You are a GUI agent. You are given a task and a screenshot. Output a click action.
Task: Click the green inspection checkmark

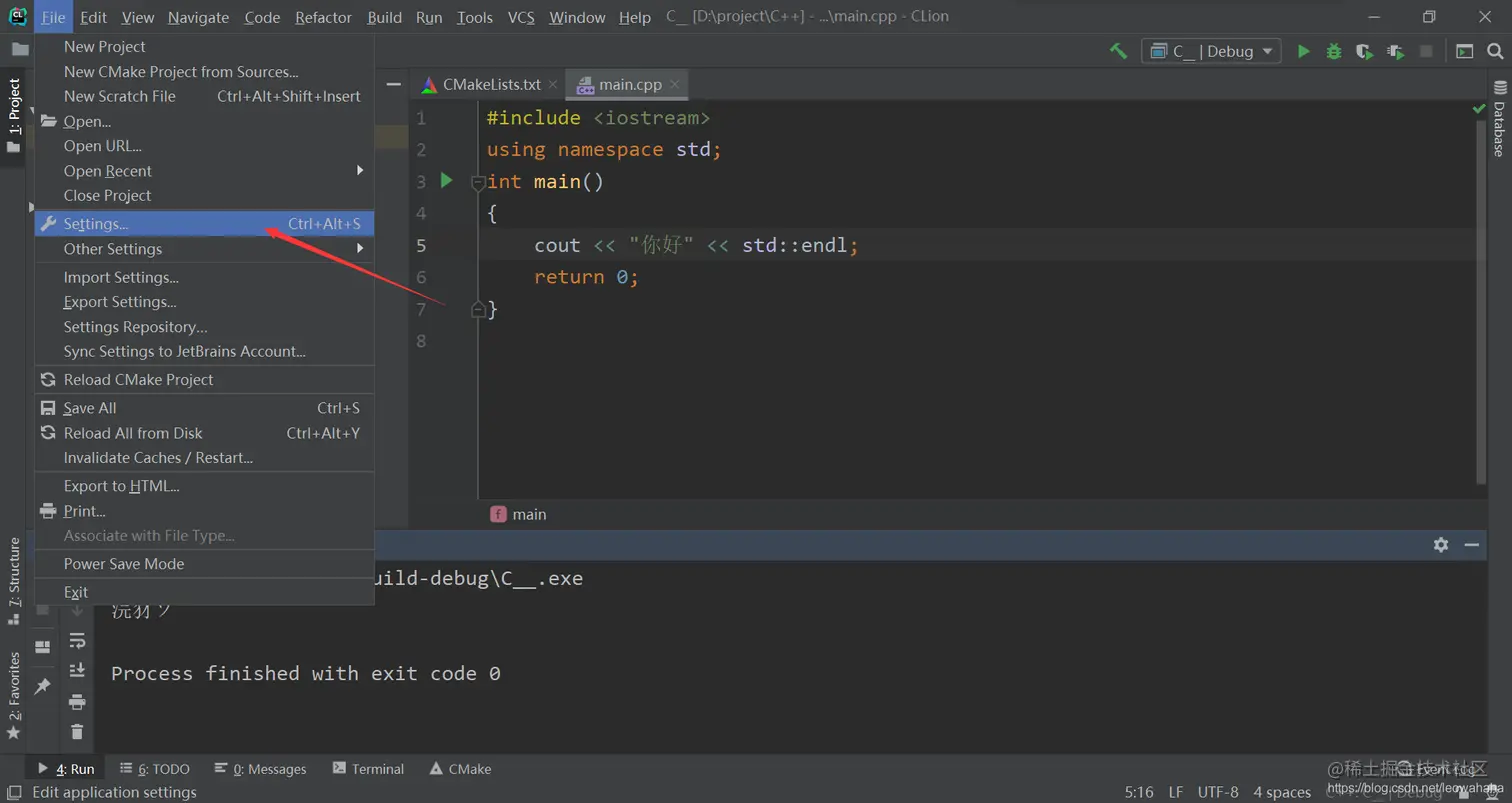pos(1479,108)
